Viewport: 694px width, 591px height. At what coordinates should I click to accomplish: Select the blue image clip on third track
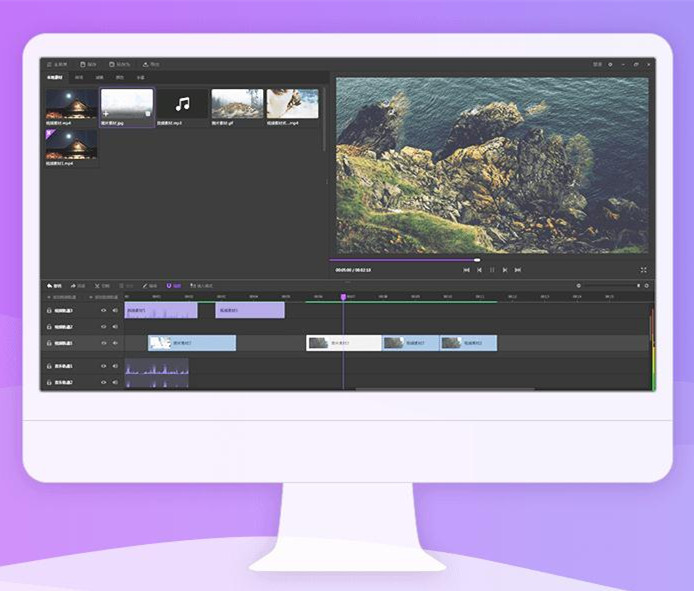point(192,343)
